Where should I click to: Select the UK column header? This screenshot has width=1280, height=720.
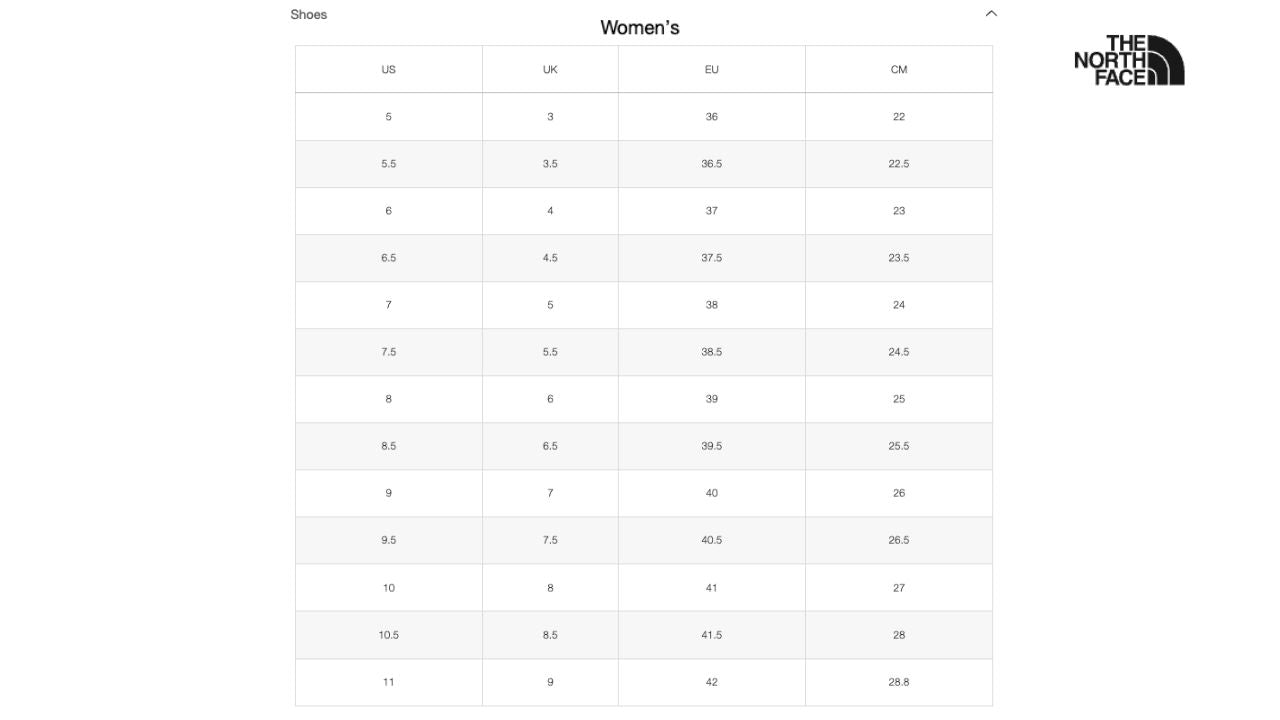(x=550, y=69)
